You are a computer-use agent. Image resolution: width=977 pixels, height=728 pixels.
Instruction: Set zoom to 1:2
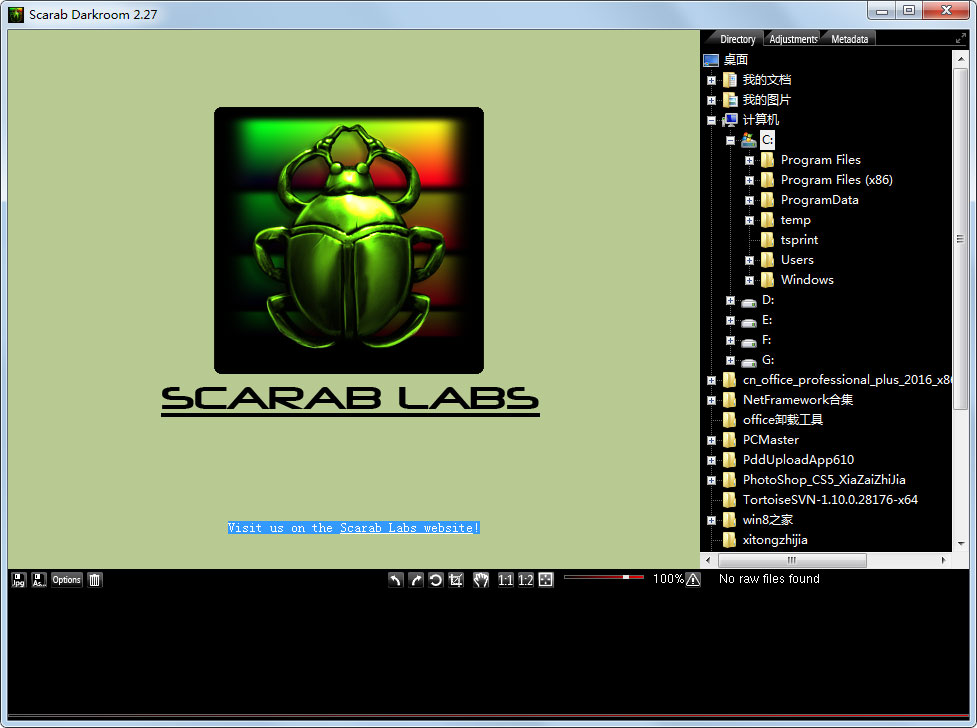525,580
